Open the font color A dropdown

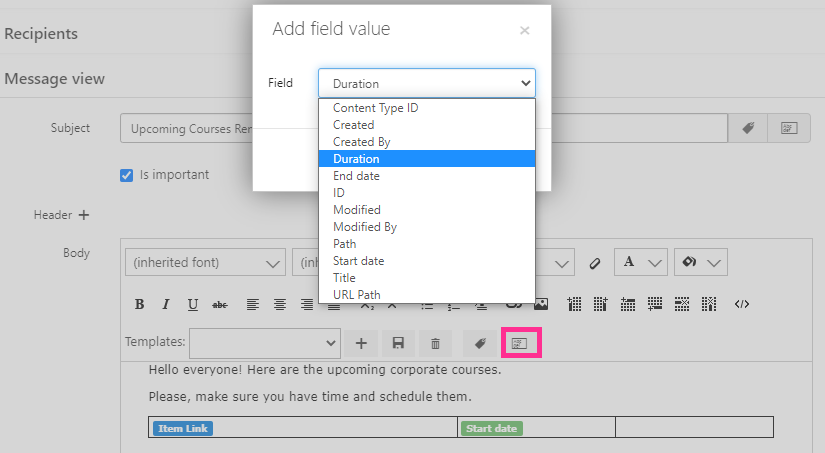[641, 262]
